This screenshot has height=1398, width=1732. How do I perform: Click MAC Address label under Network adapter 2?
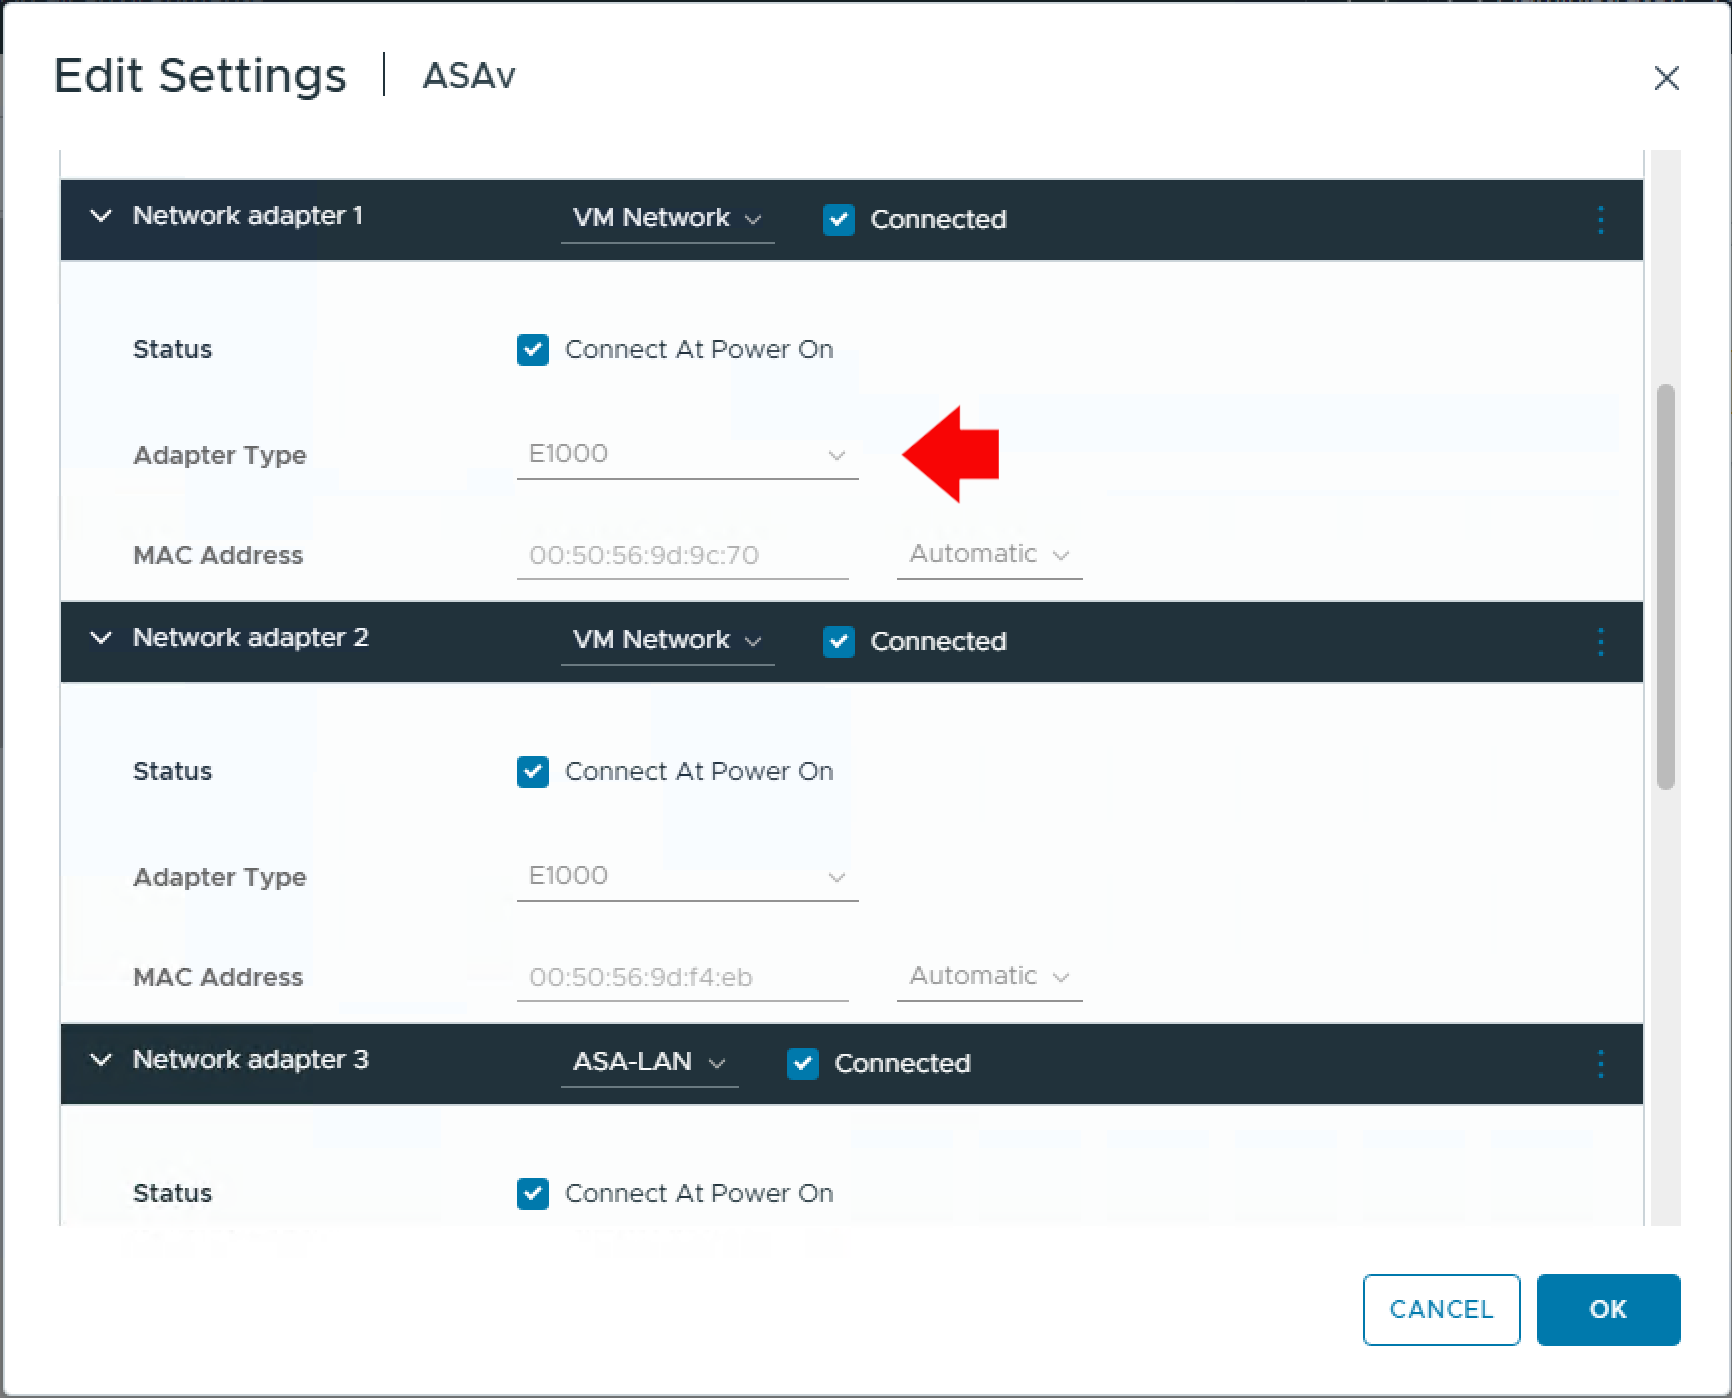coord(218,978)
